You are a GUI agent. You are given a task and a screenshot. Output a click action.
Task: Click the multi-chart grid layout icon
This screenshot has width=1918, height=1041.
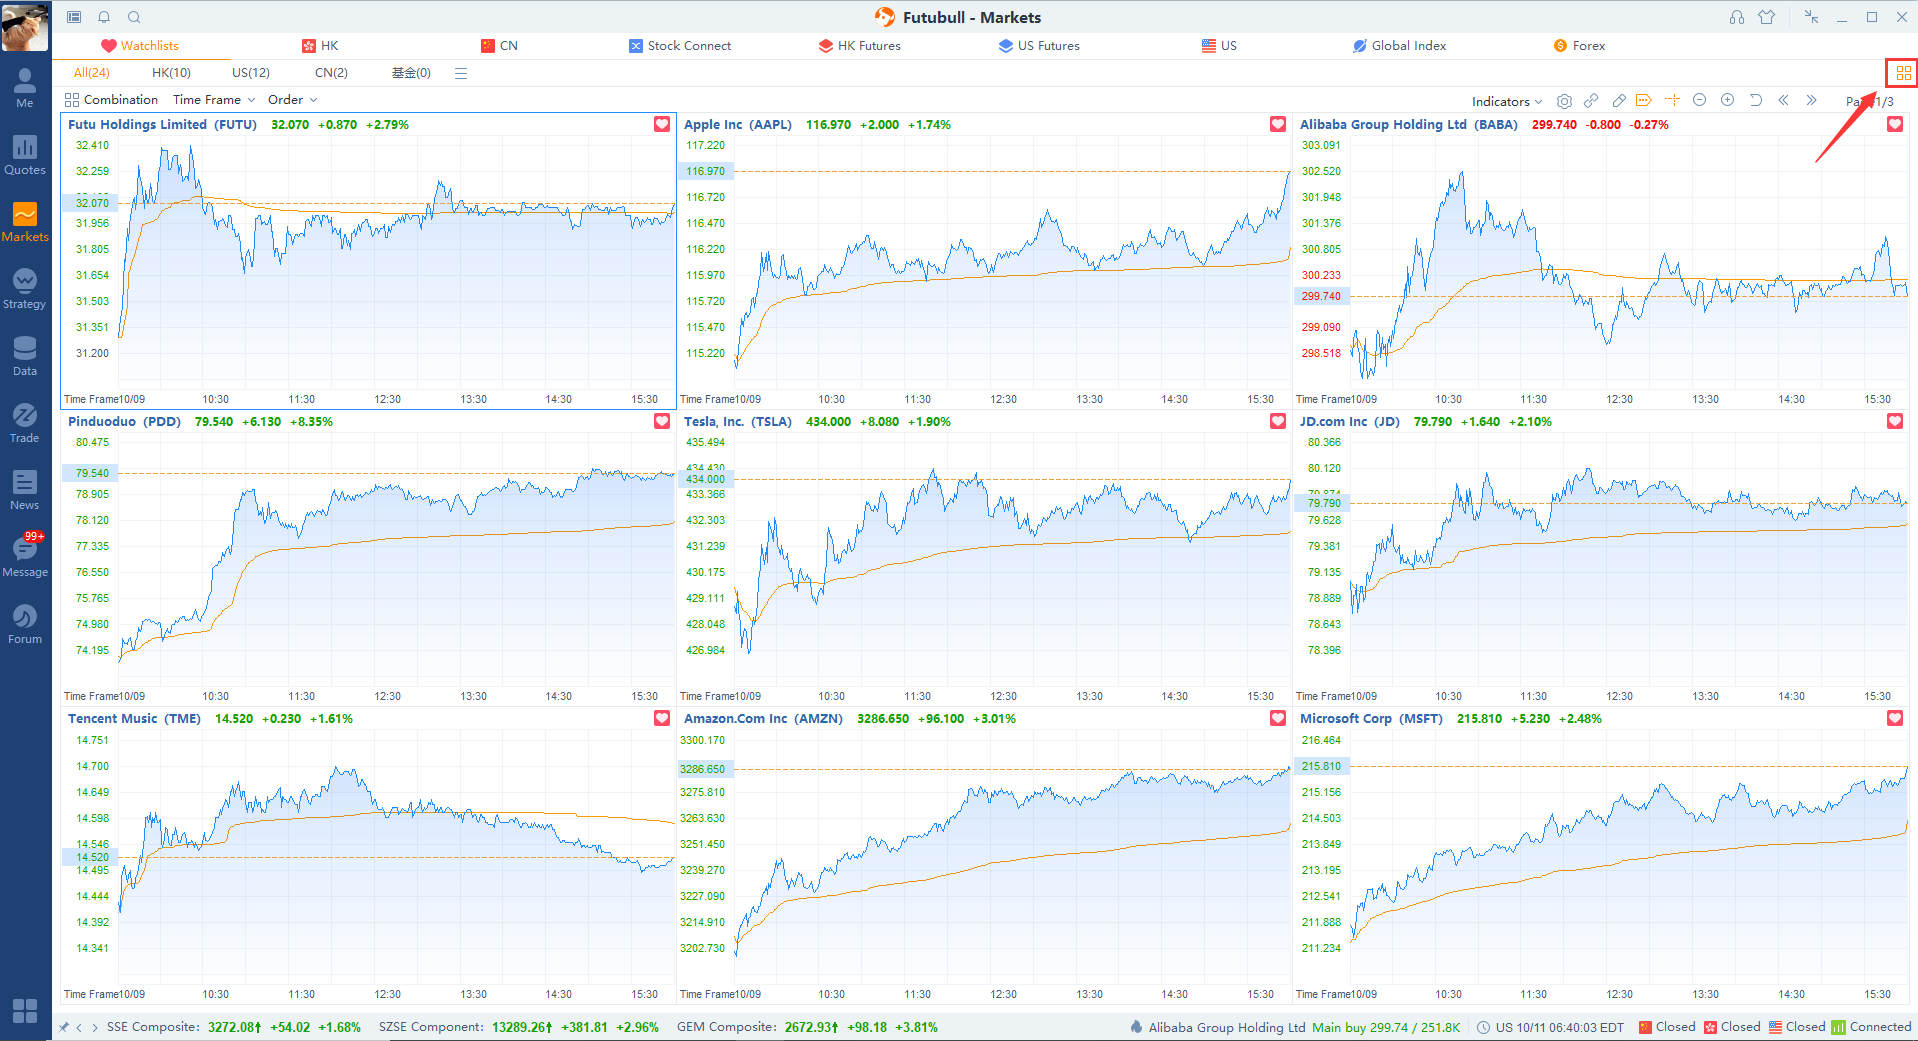tap(1903, 73)
